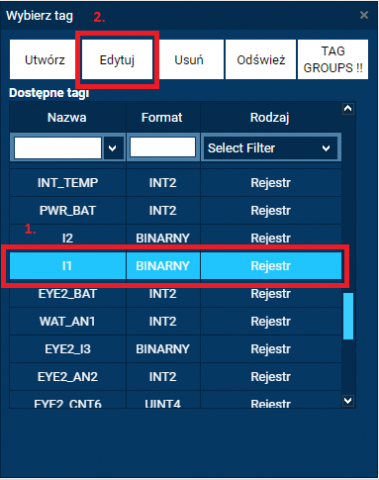
Task: Expand the Select Filter Rodzaj dropdown
Action: 270,148
